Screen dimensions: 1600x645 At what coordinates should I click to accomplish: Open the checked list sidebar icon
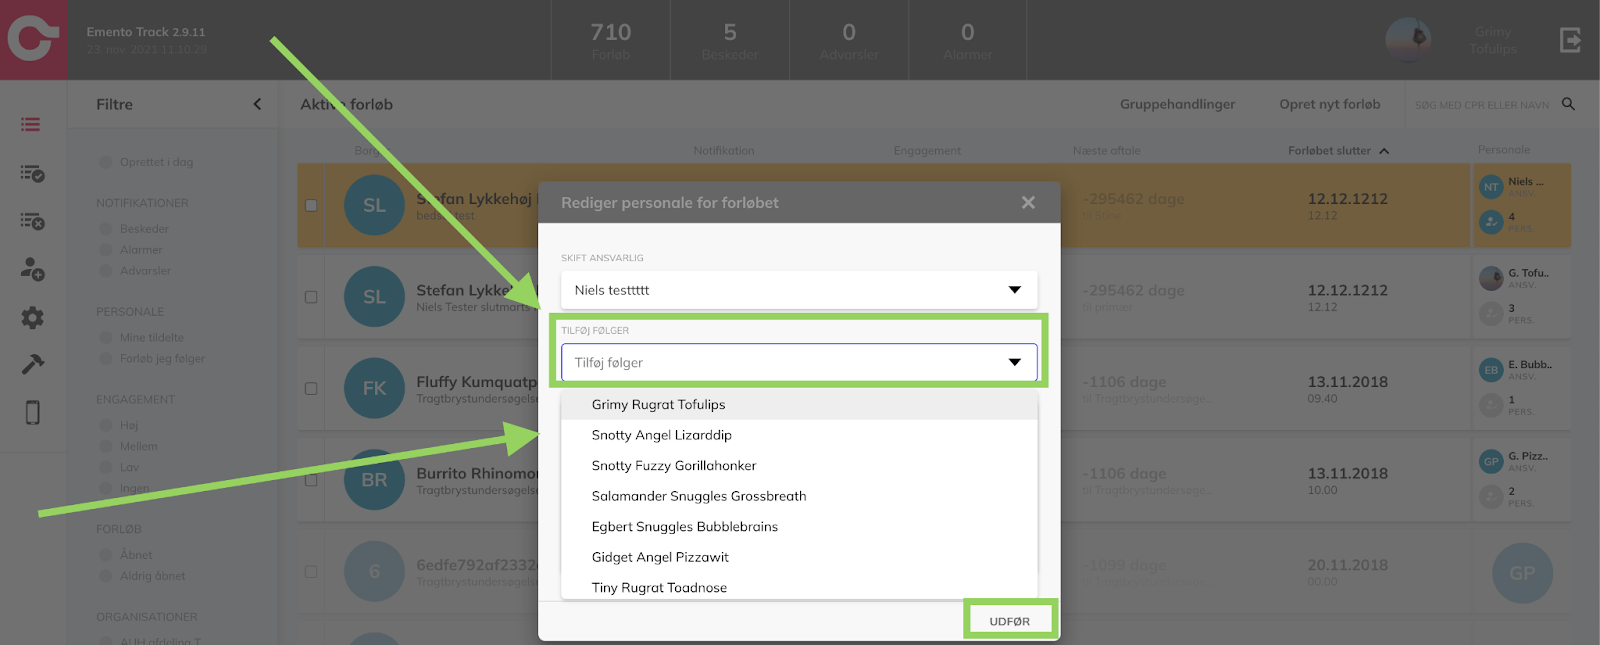click(32, 174)
